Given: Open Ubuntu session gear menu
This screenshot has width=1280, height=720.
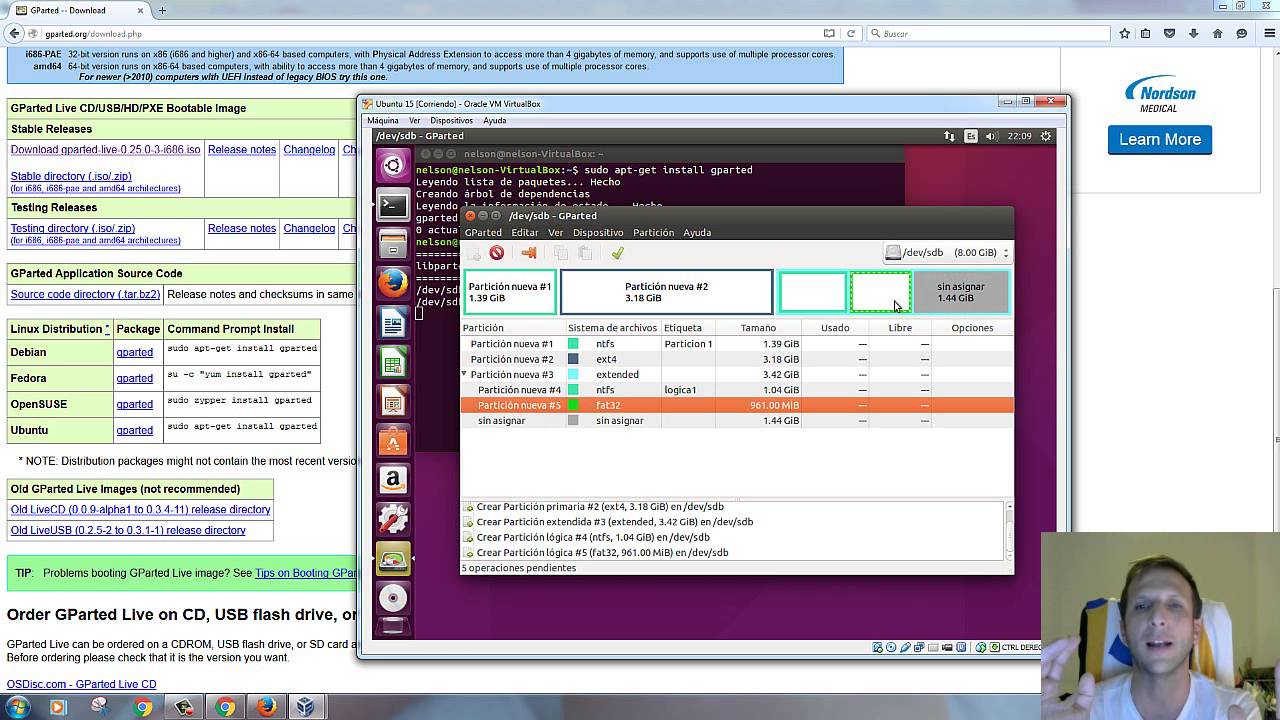Looking at the screenshot, I should [x=1046, y=136].
